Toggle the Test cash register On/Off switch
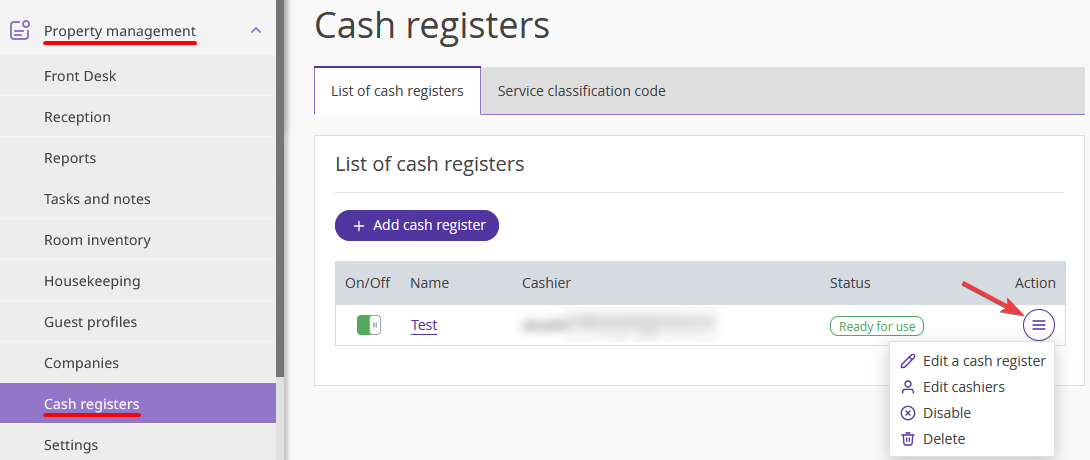This screenshot has height=460, width=1090. (368, 325)
